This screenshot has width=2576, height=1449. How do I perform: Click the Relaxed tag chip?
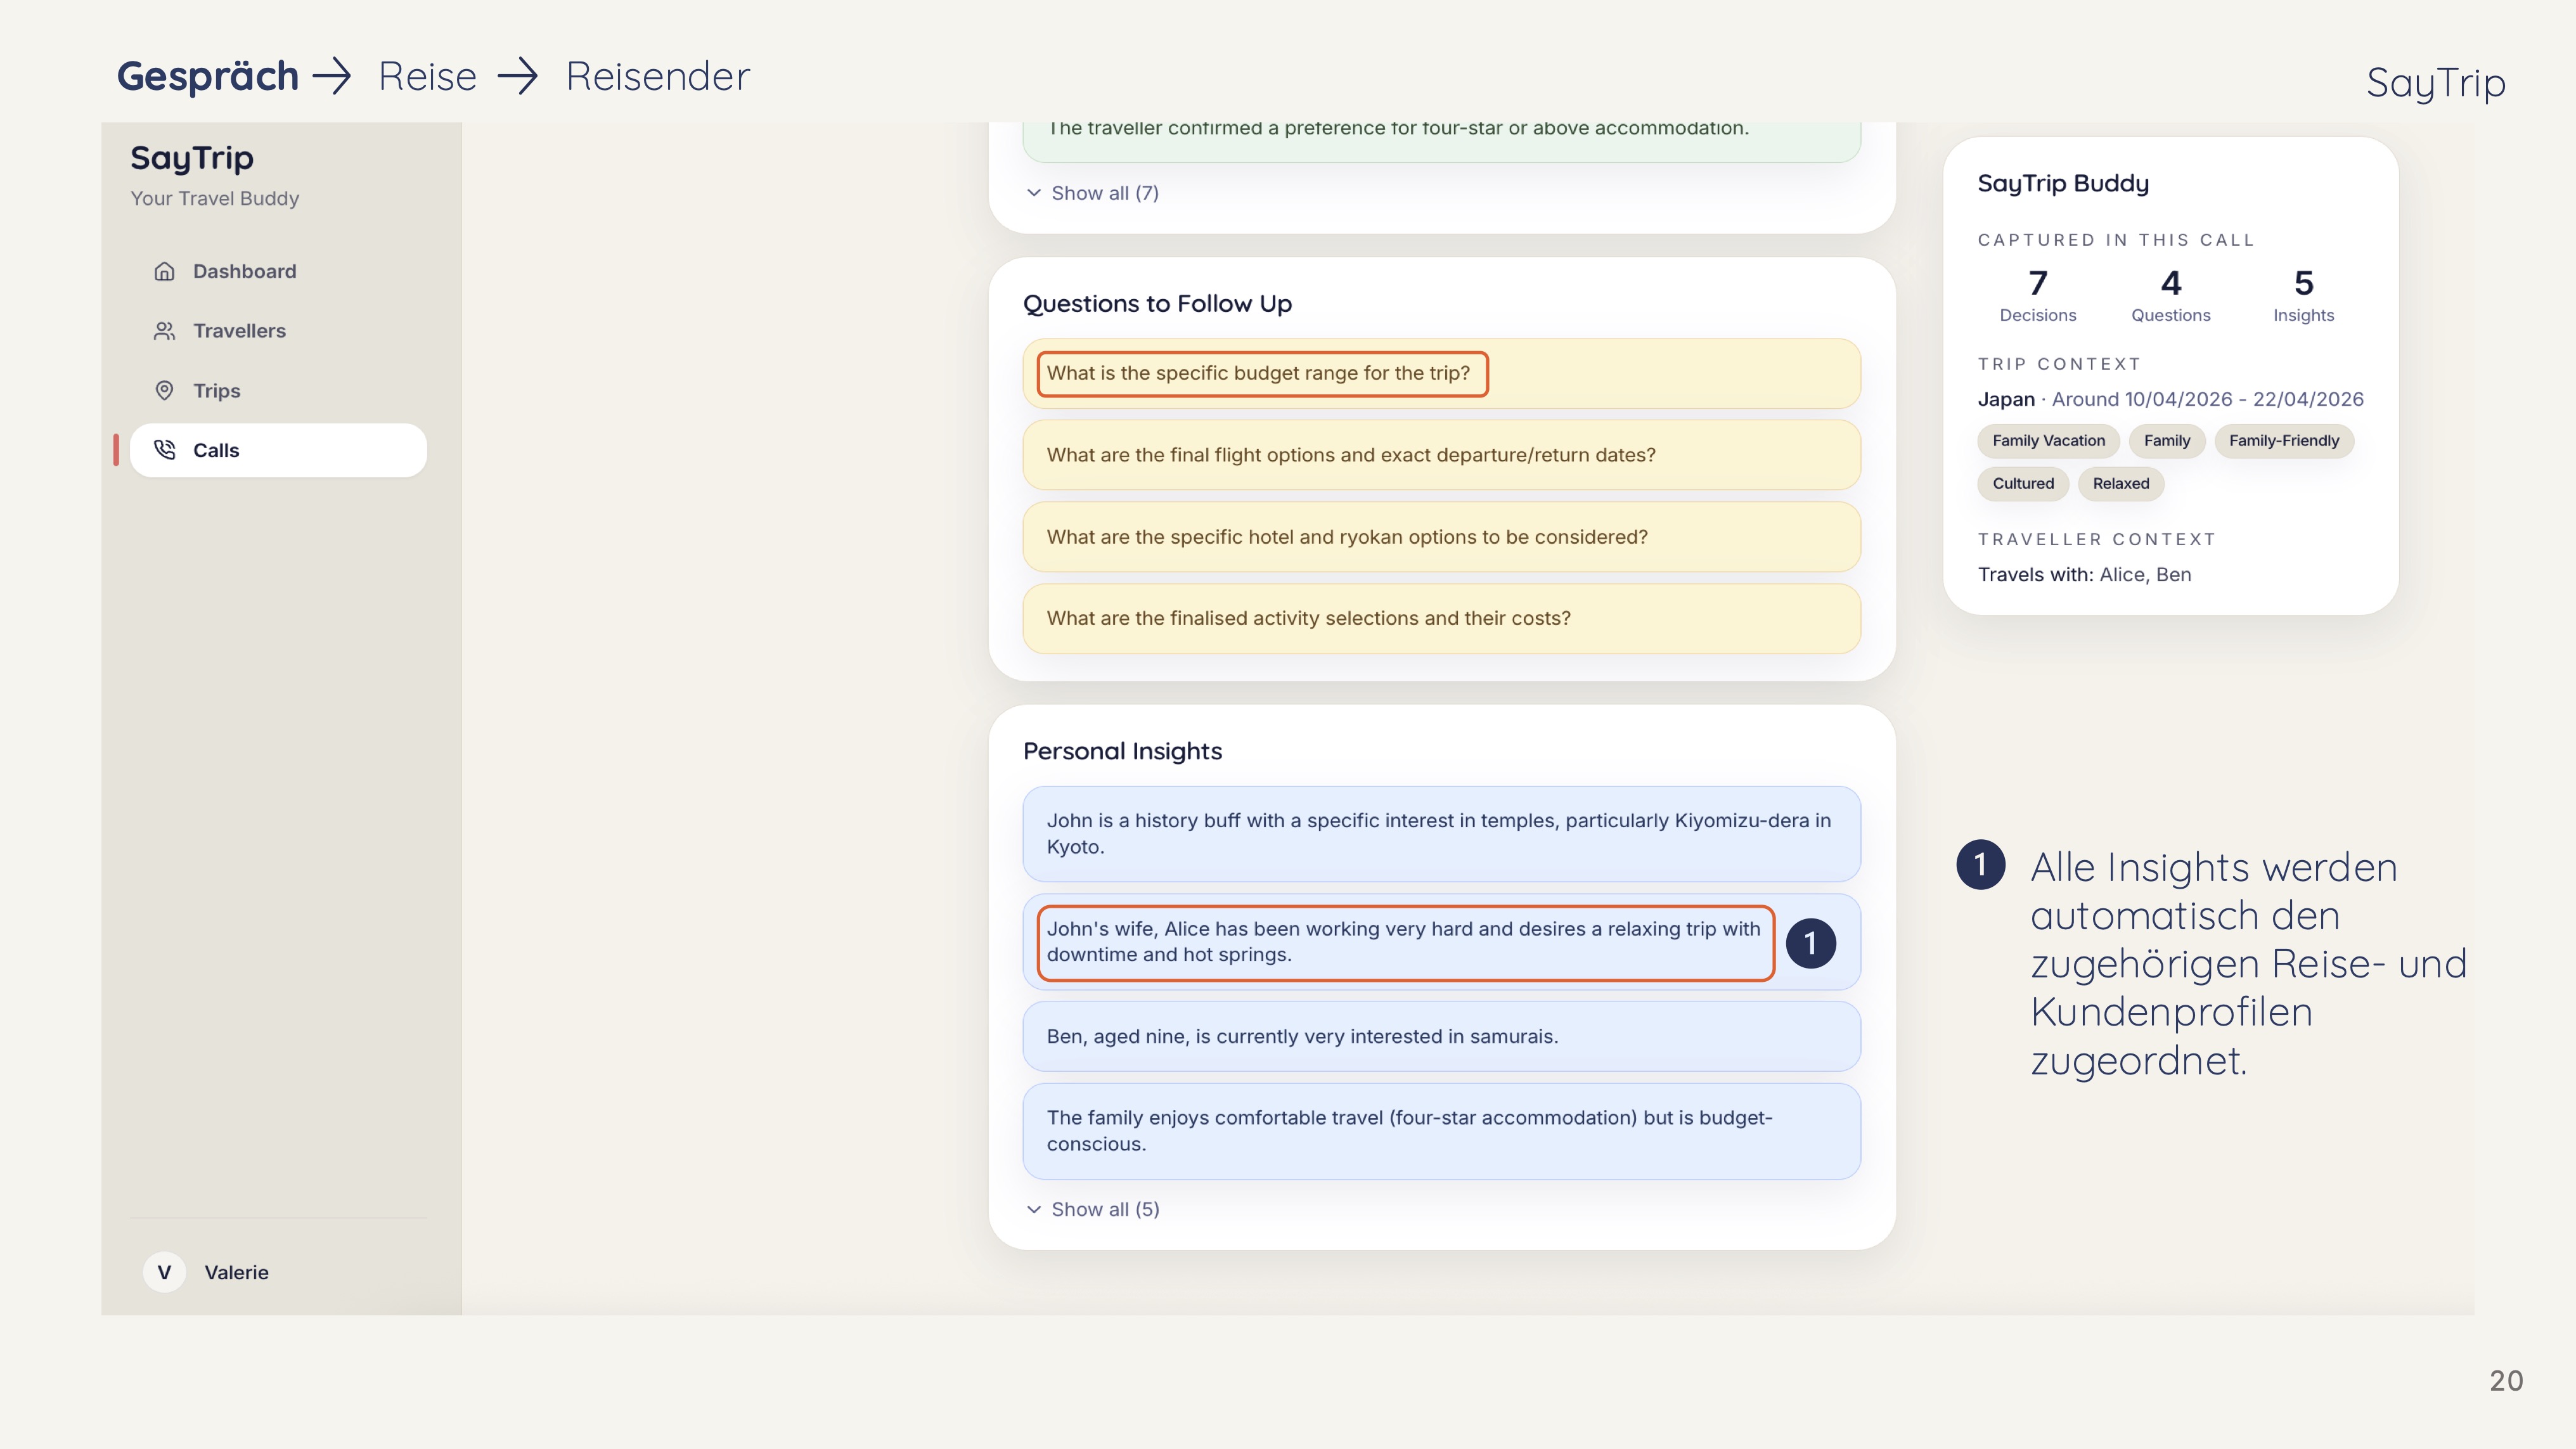(x=2120, y=484)
